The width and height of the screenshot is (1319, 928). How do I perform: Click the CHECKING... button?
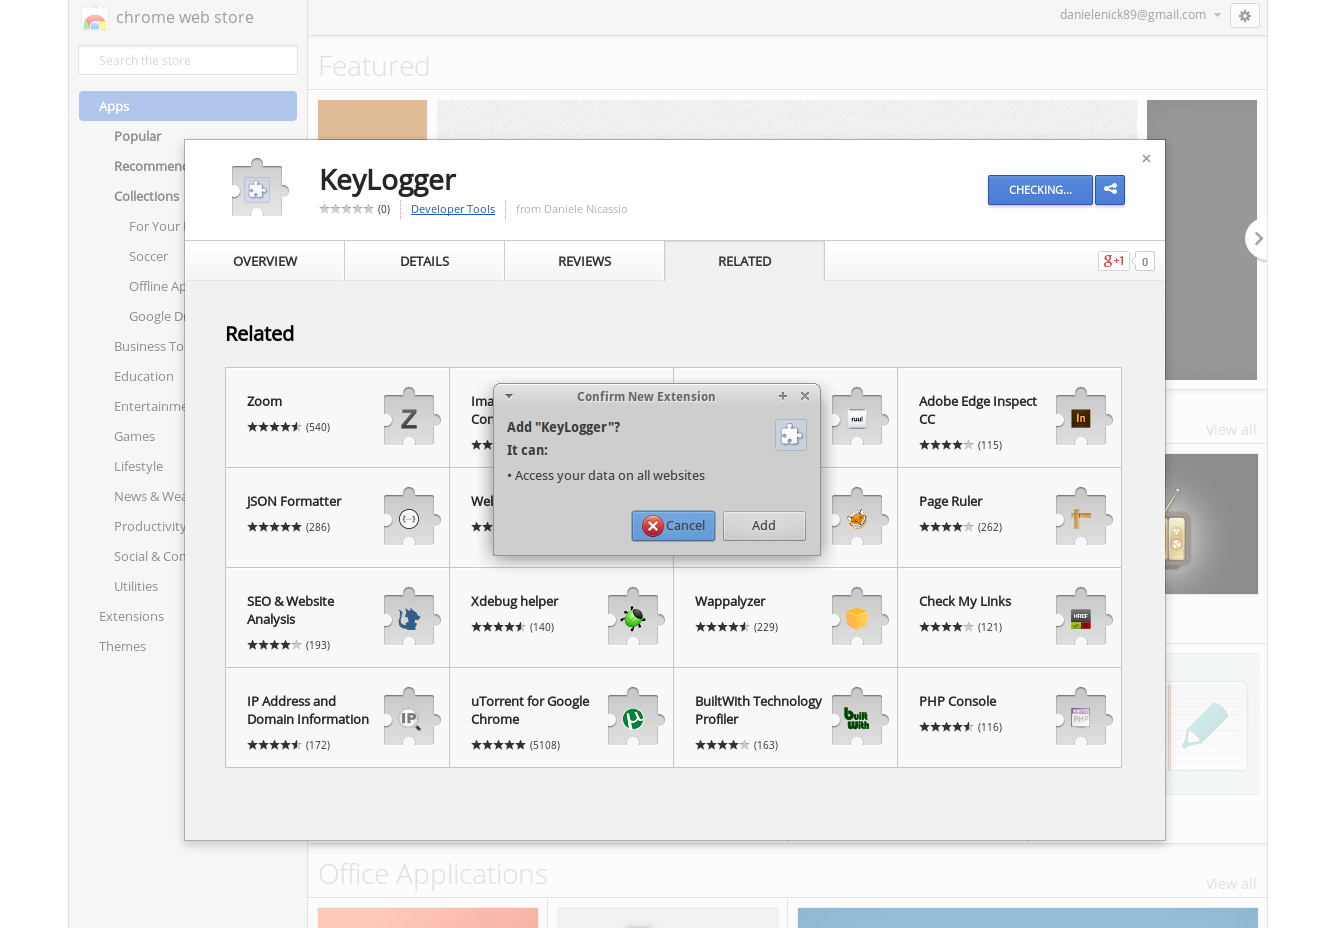click(x=1040, y=190)
